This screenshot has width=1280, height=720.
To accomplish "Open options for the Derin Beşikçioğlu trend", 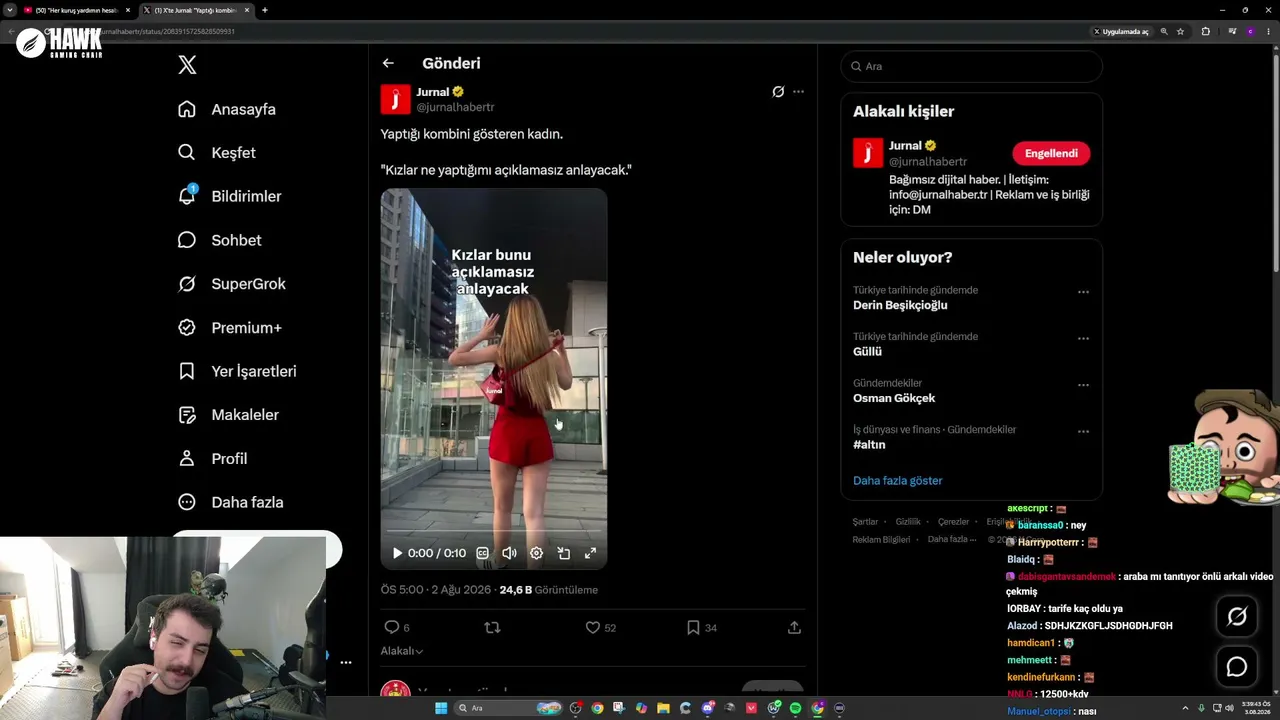I will [x=1083, y=292].
